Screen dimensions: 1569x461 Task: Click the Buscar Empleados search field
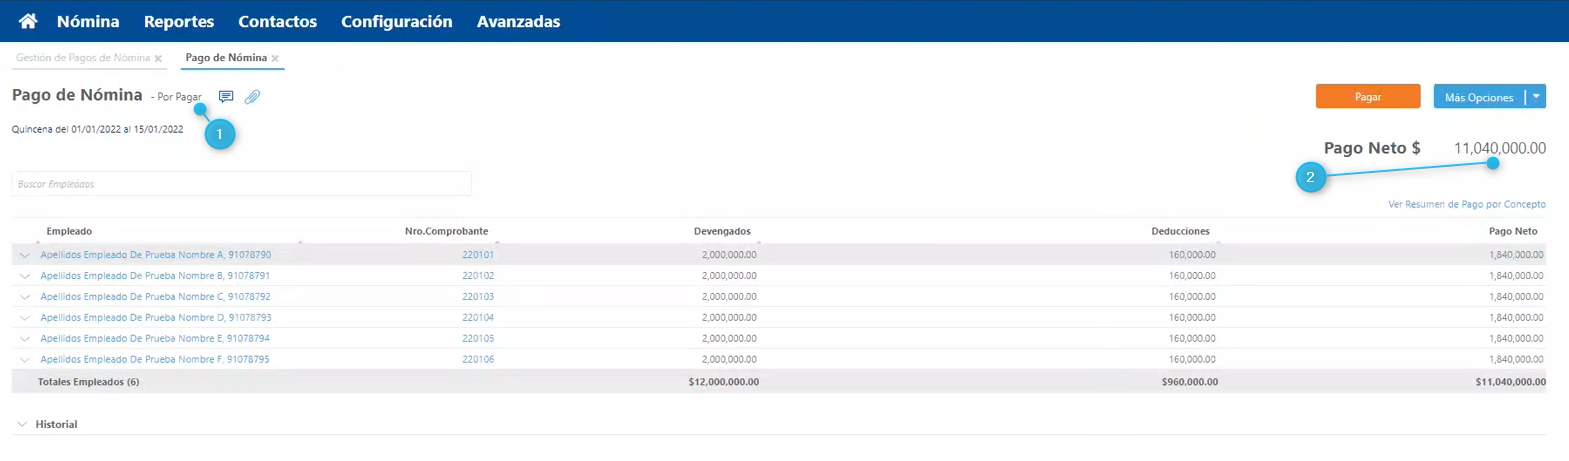[x=241, y=184]
